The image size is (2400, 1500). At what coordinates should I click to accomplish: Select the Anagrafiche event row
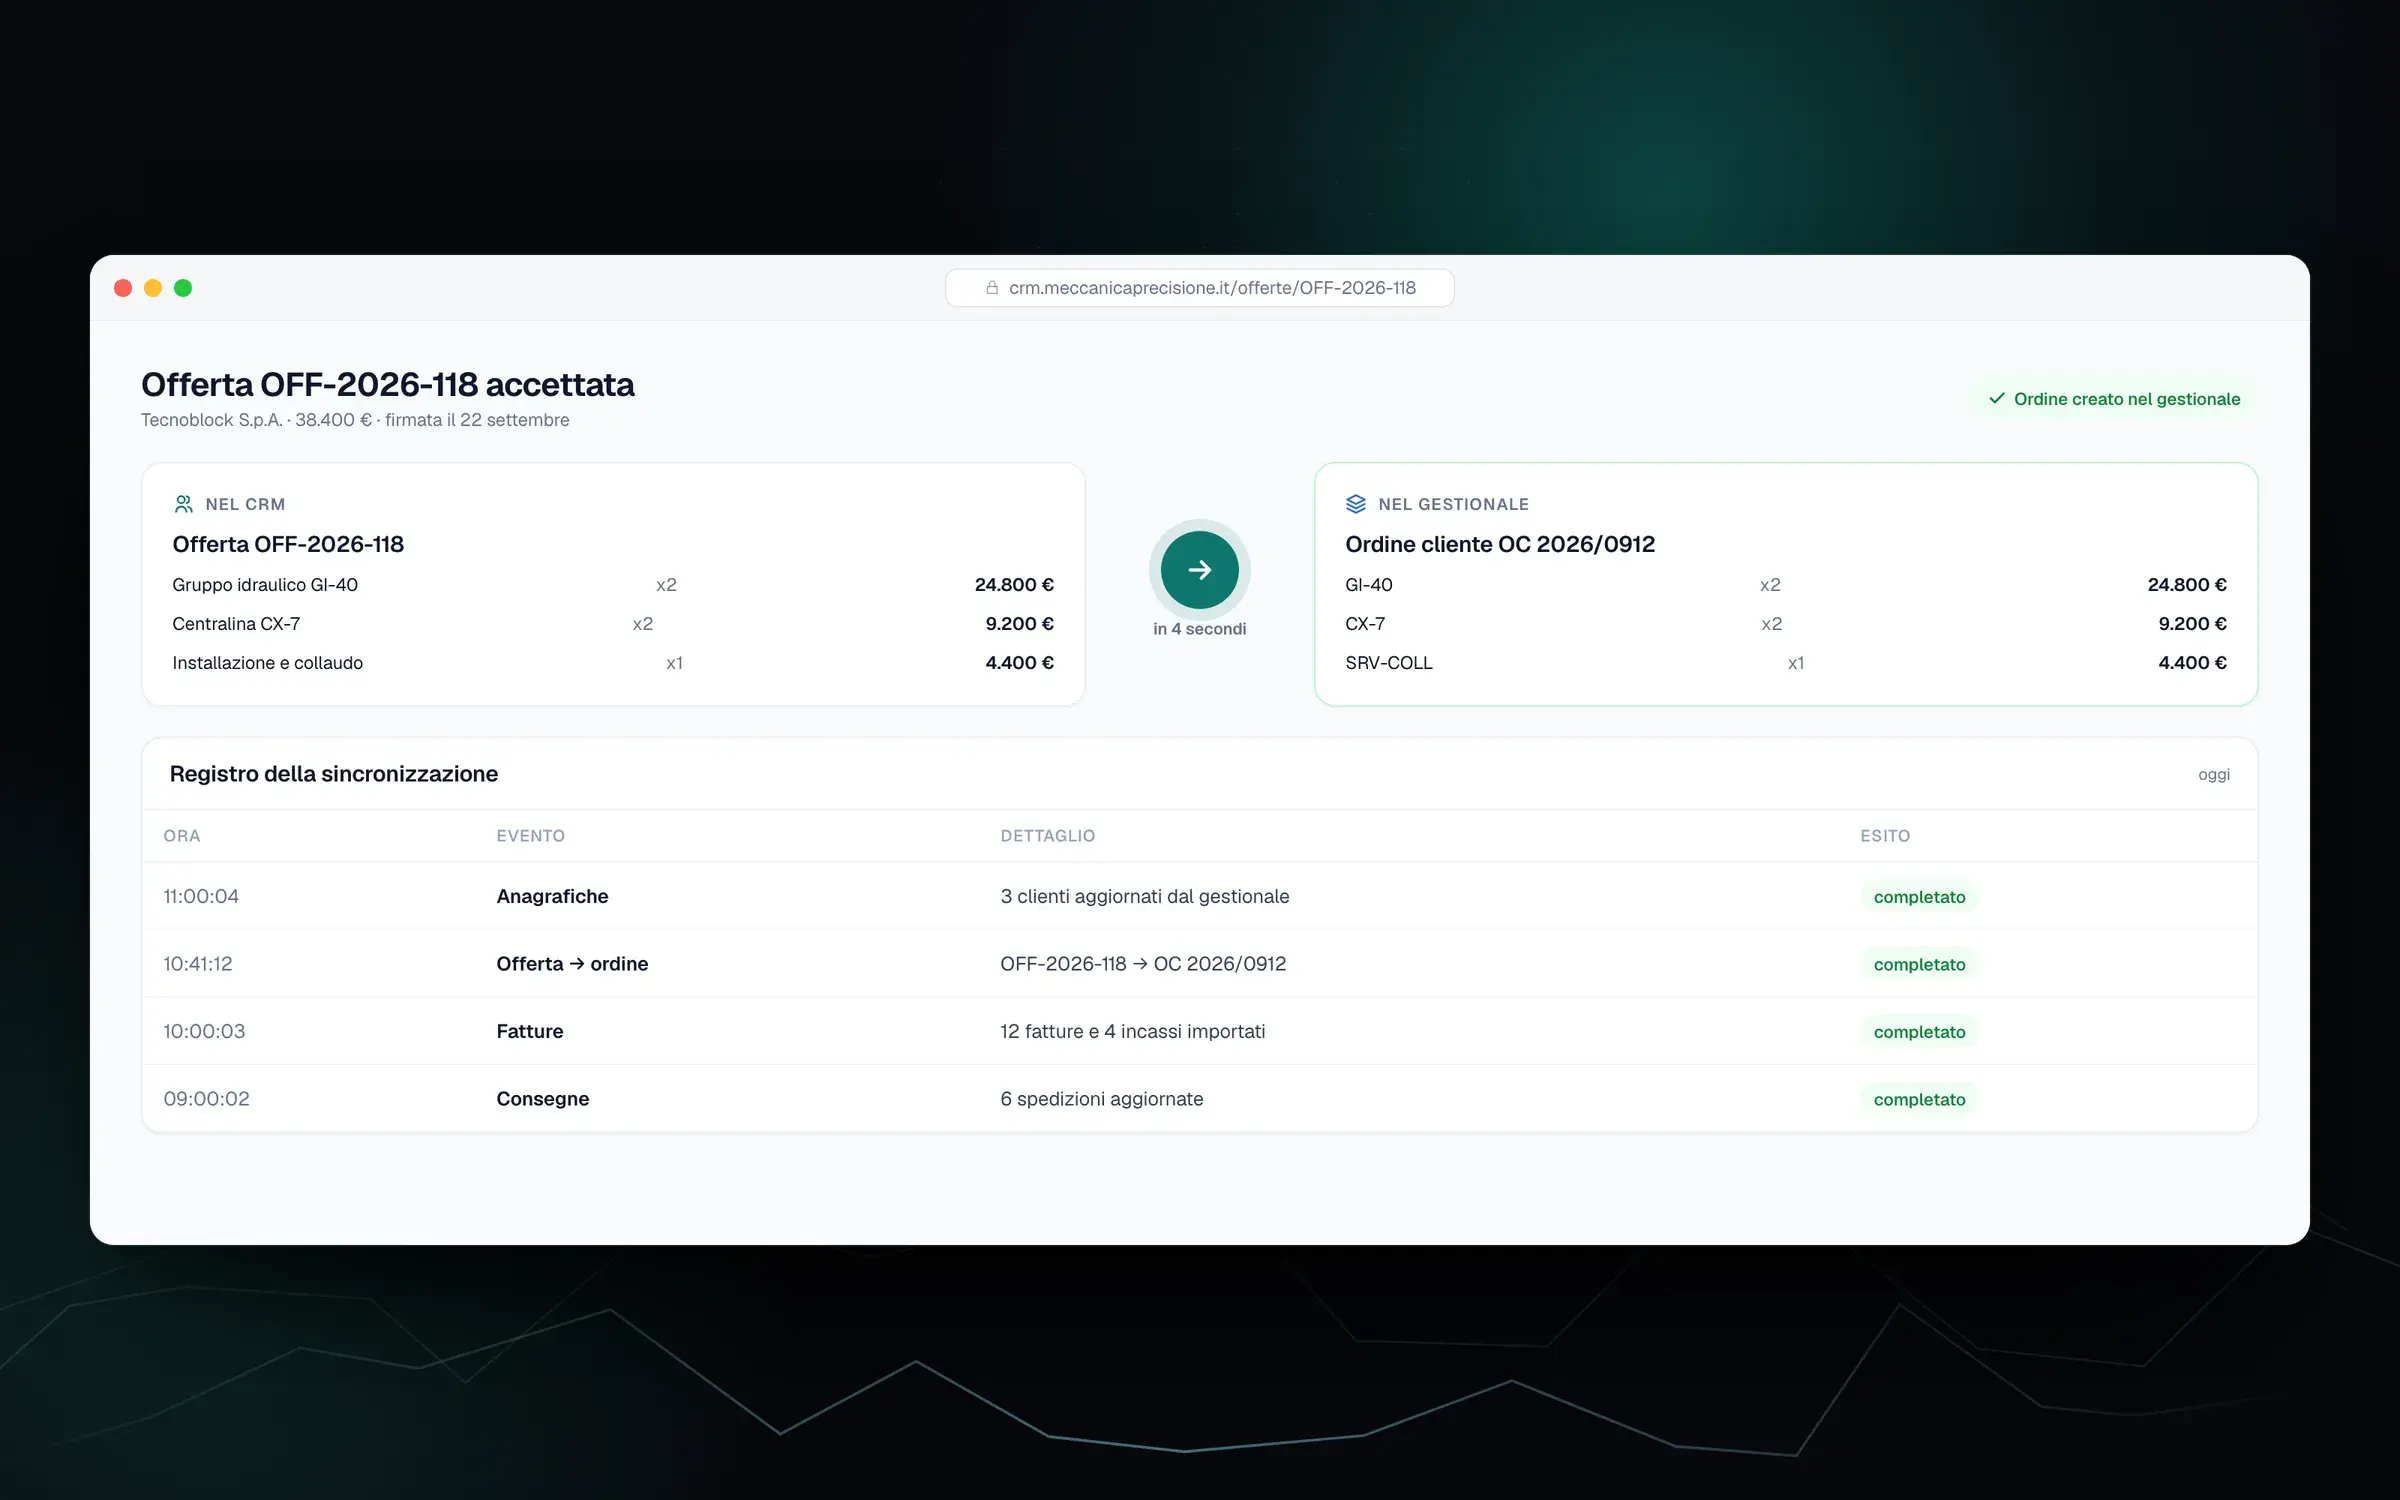1199,896
